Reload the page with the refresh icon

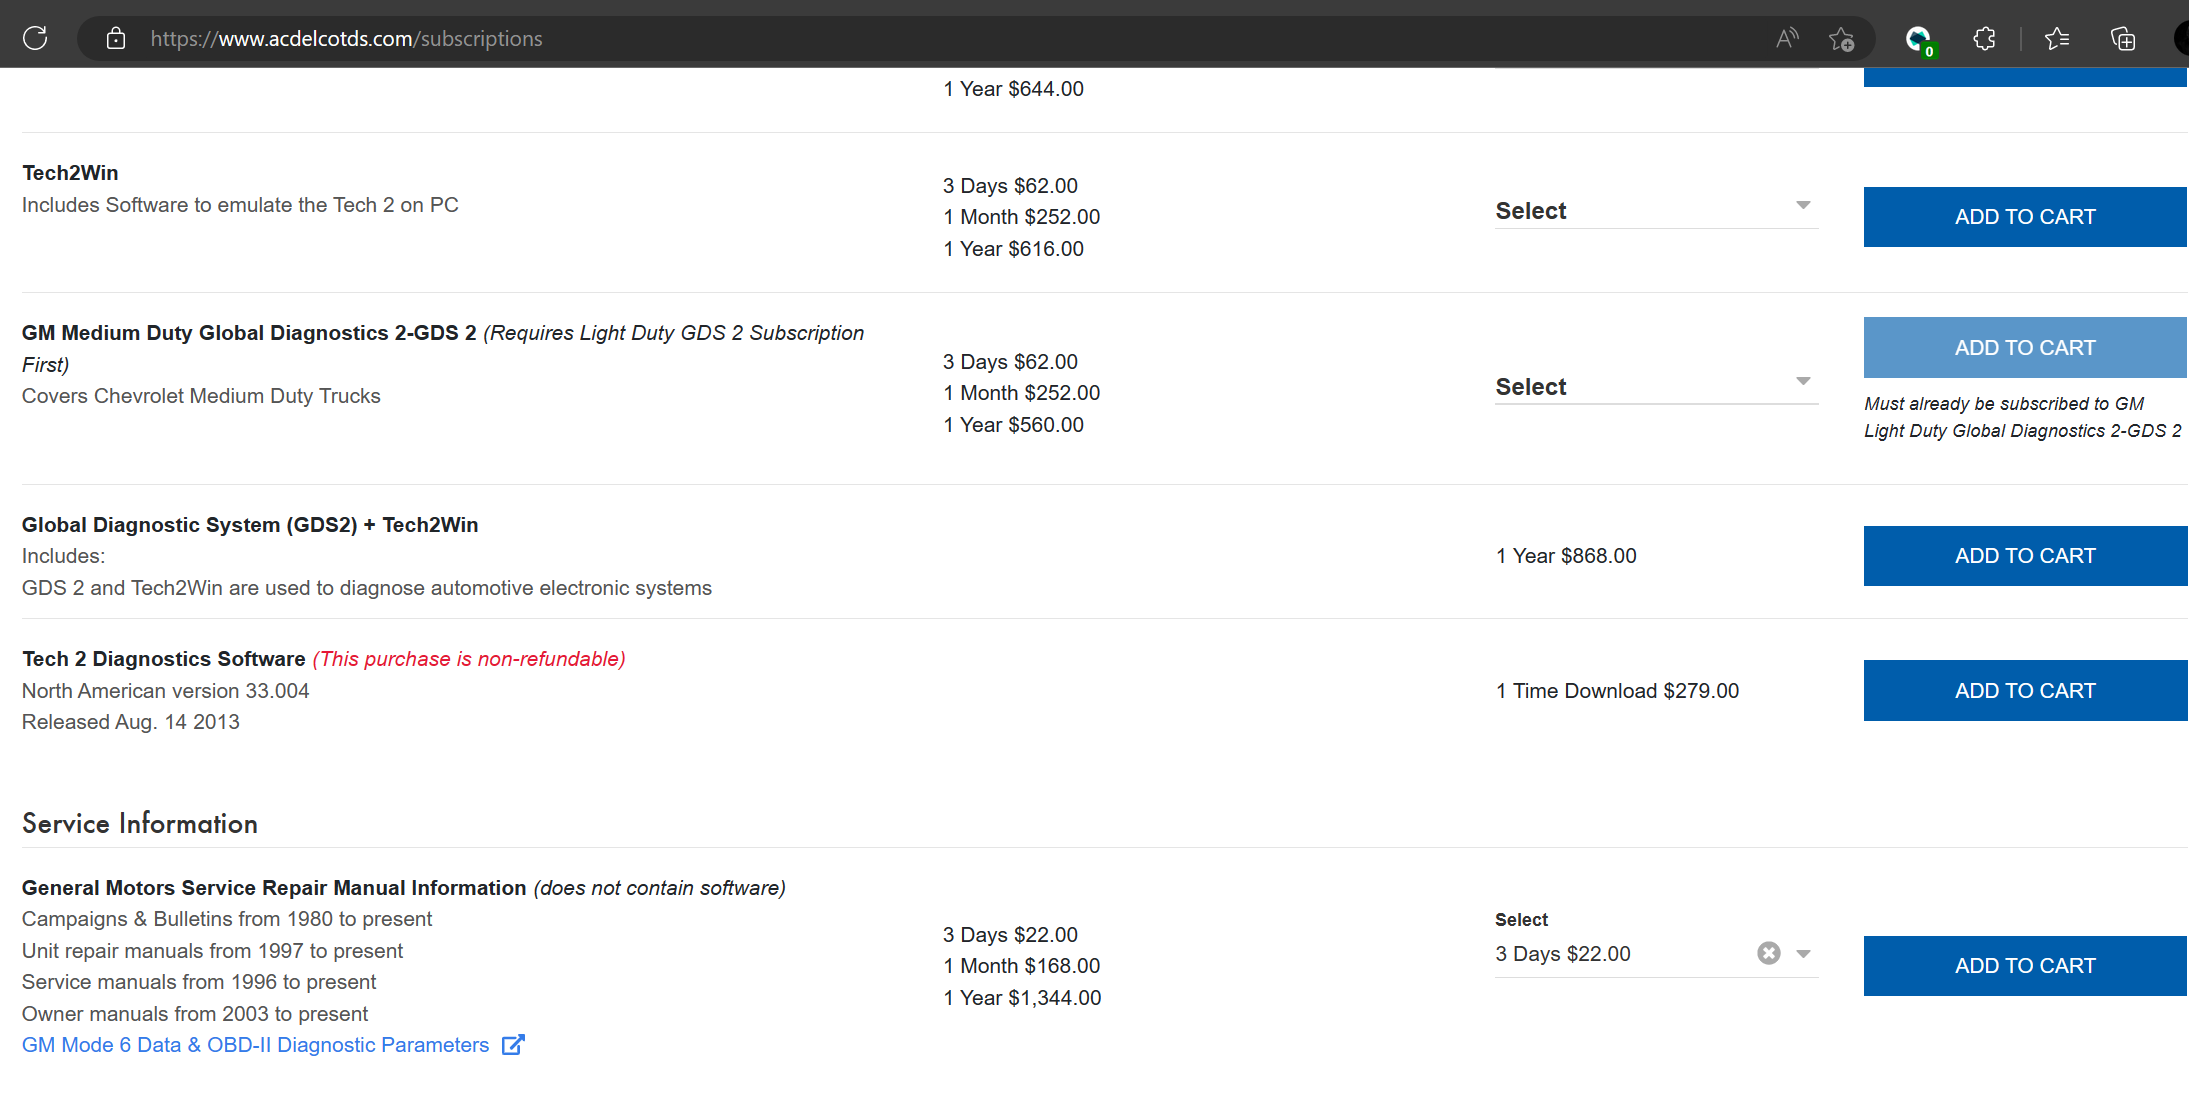tap(35, 38)
